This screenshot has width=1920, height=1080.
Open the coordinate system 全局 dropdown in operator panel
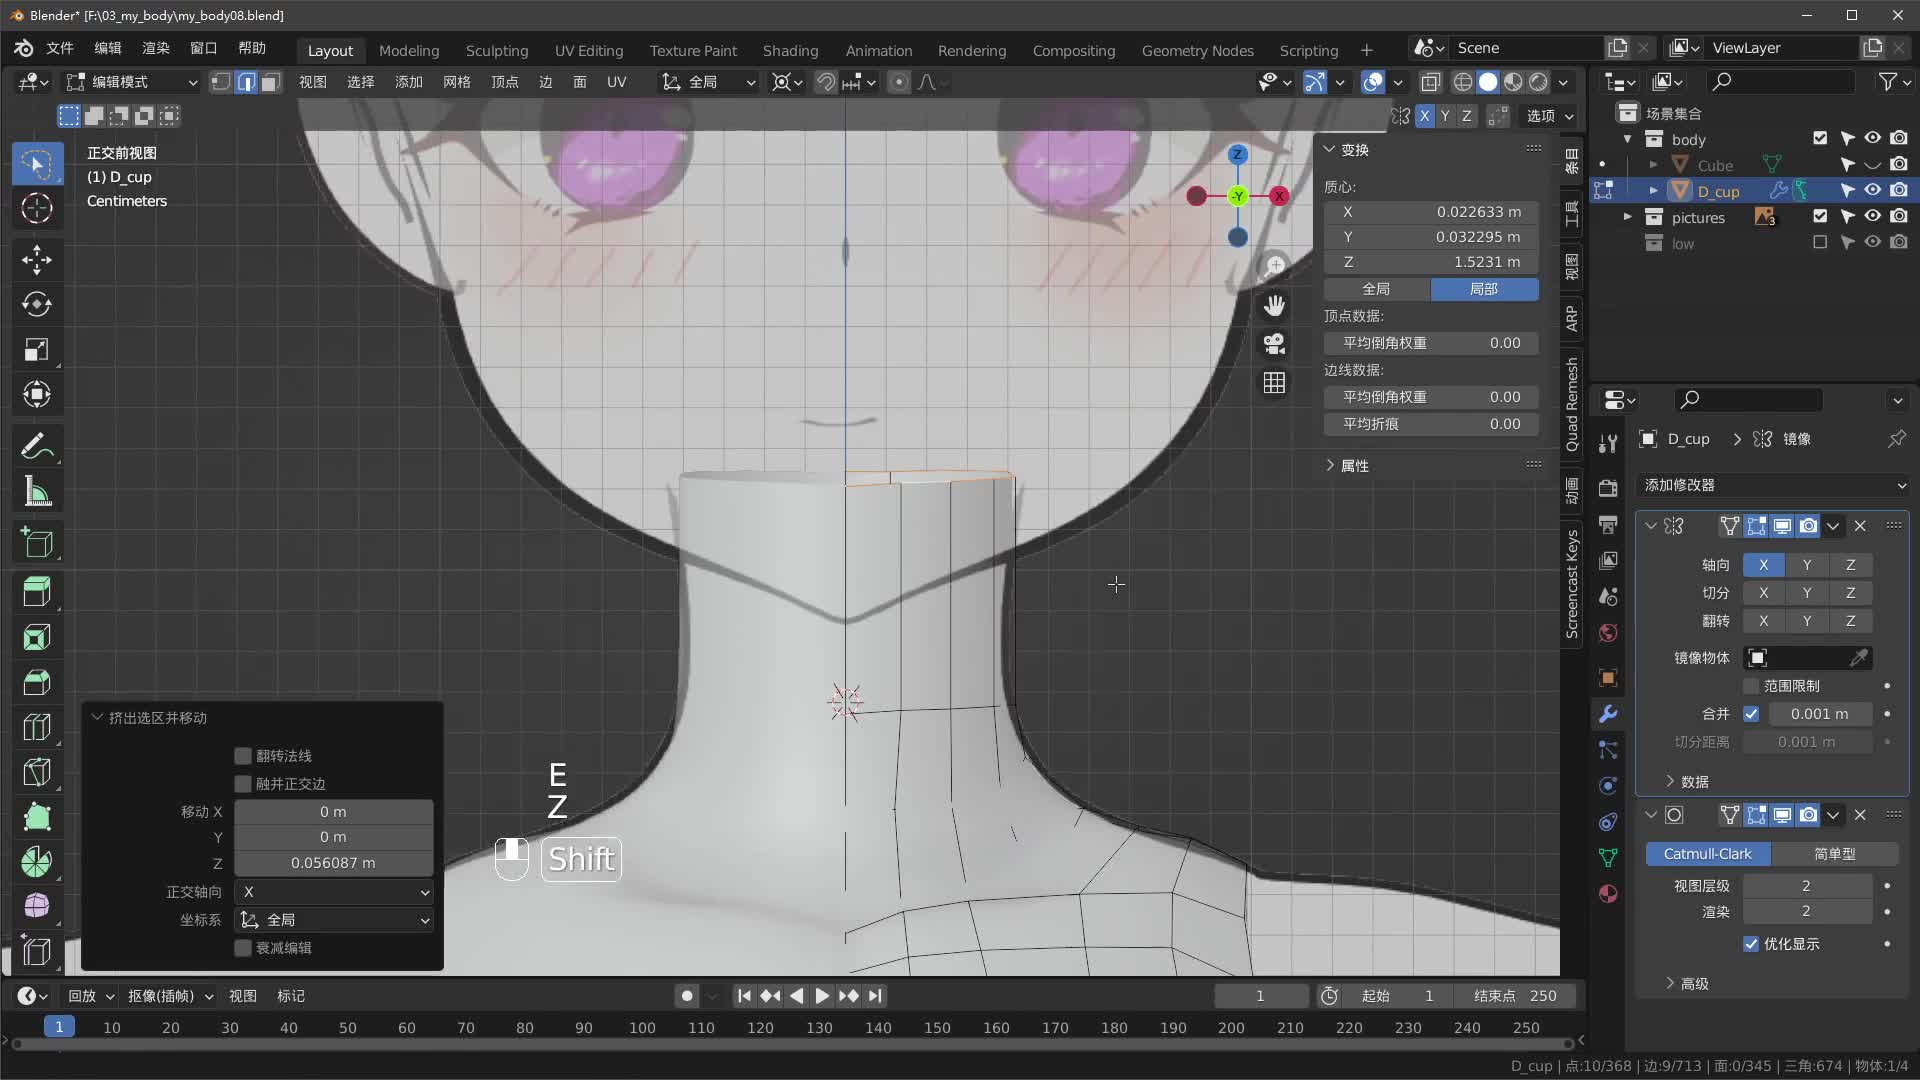[x=334, y=920]
